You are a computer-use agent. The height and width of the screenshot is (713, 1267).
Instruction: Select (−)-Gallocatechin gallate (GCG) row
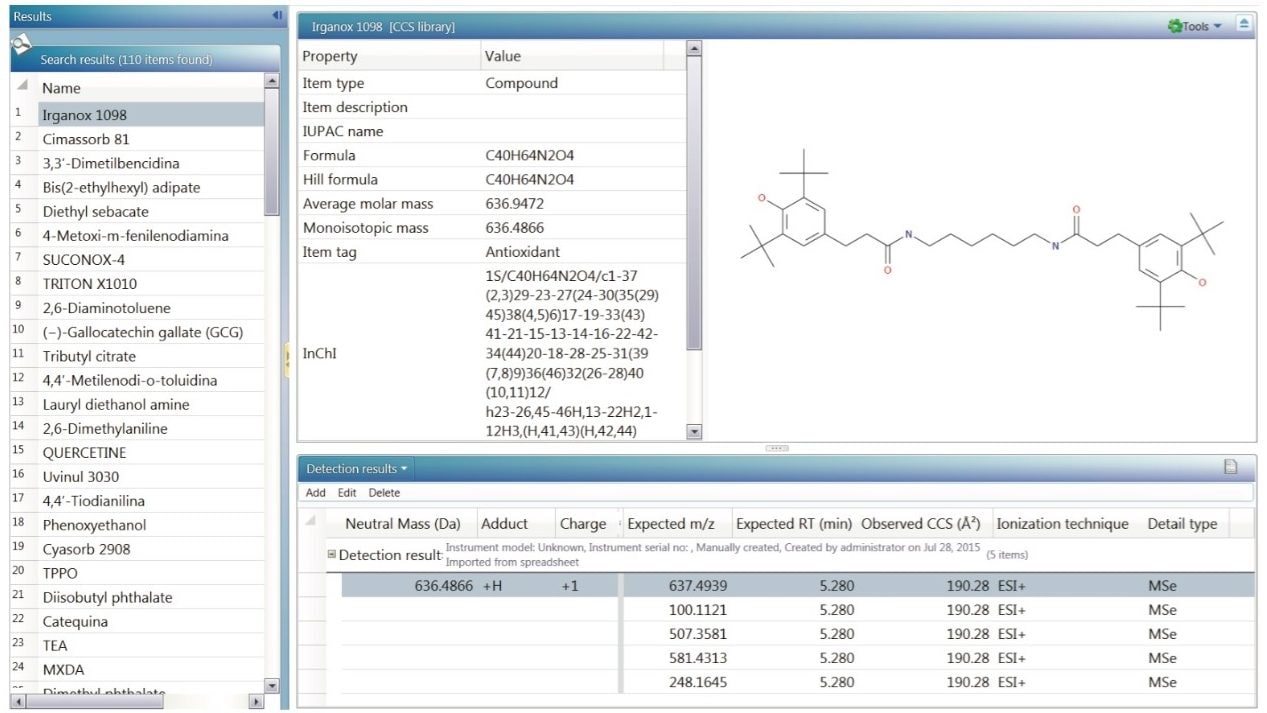tap(151, 332)
